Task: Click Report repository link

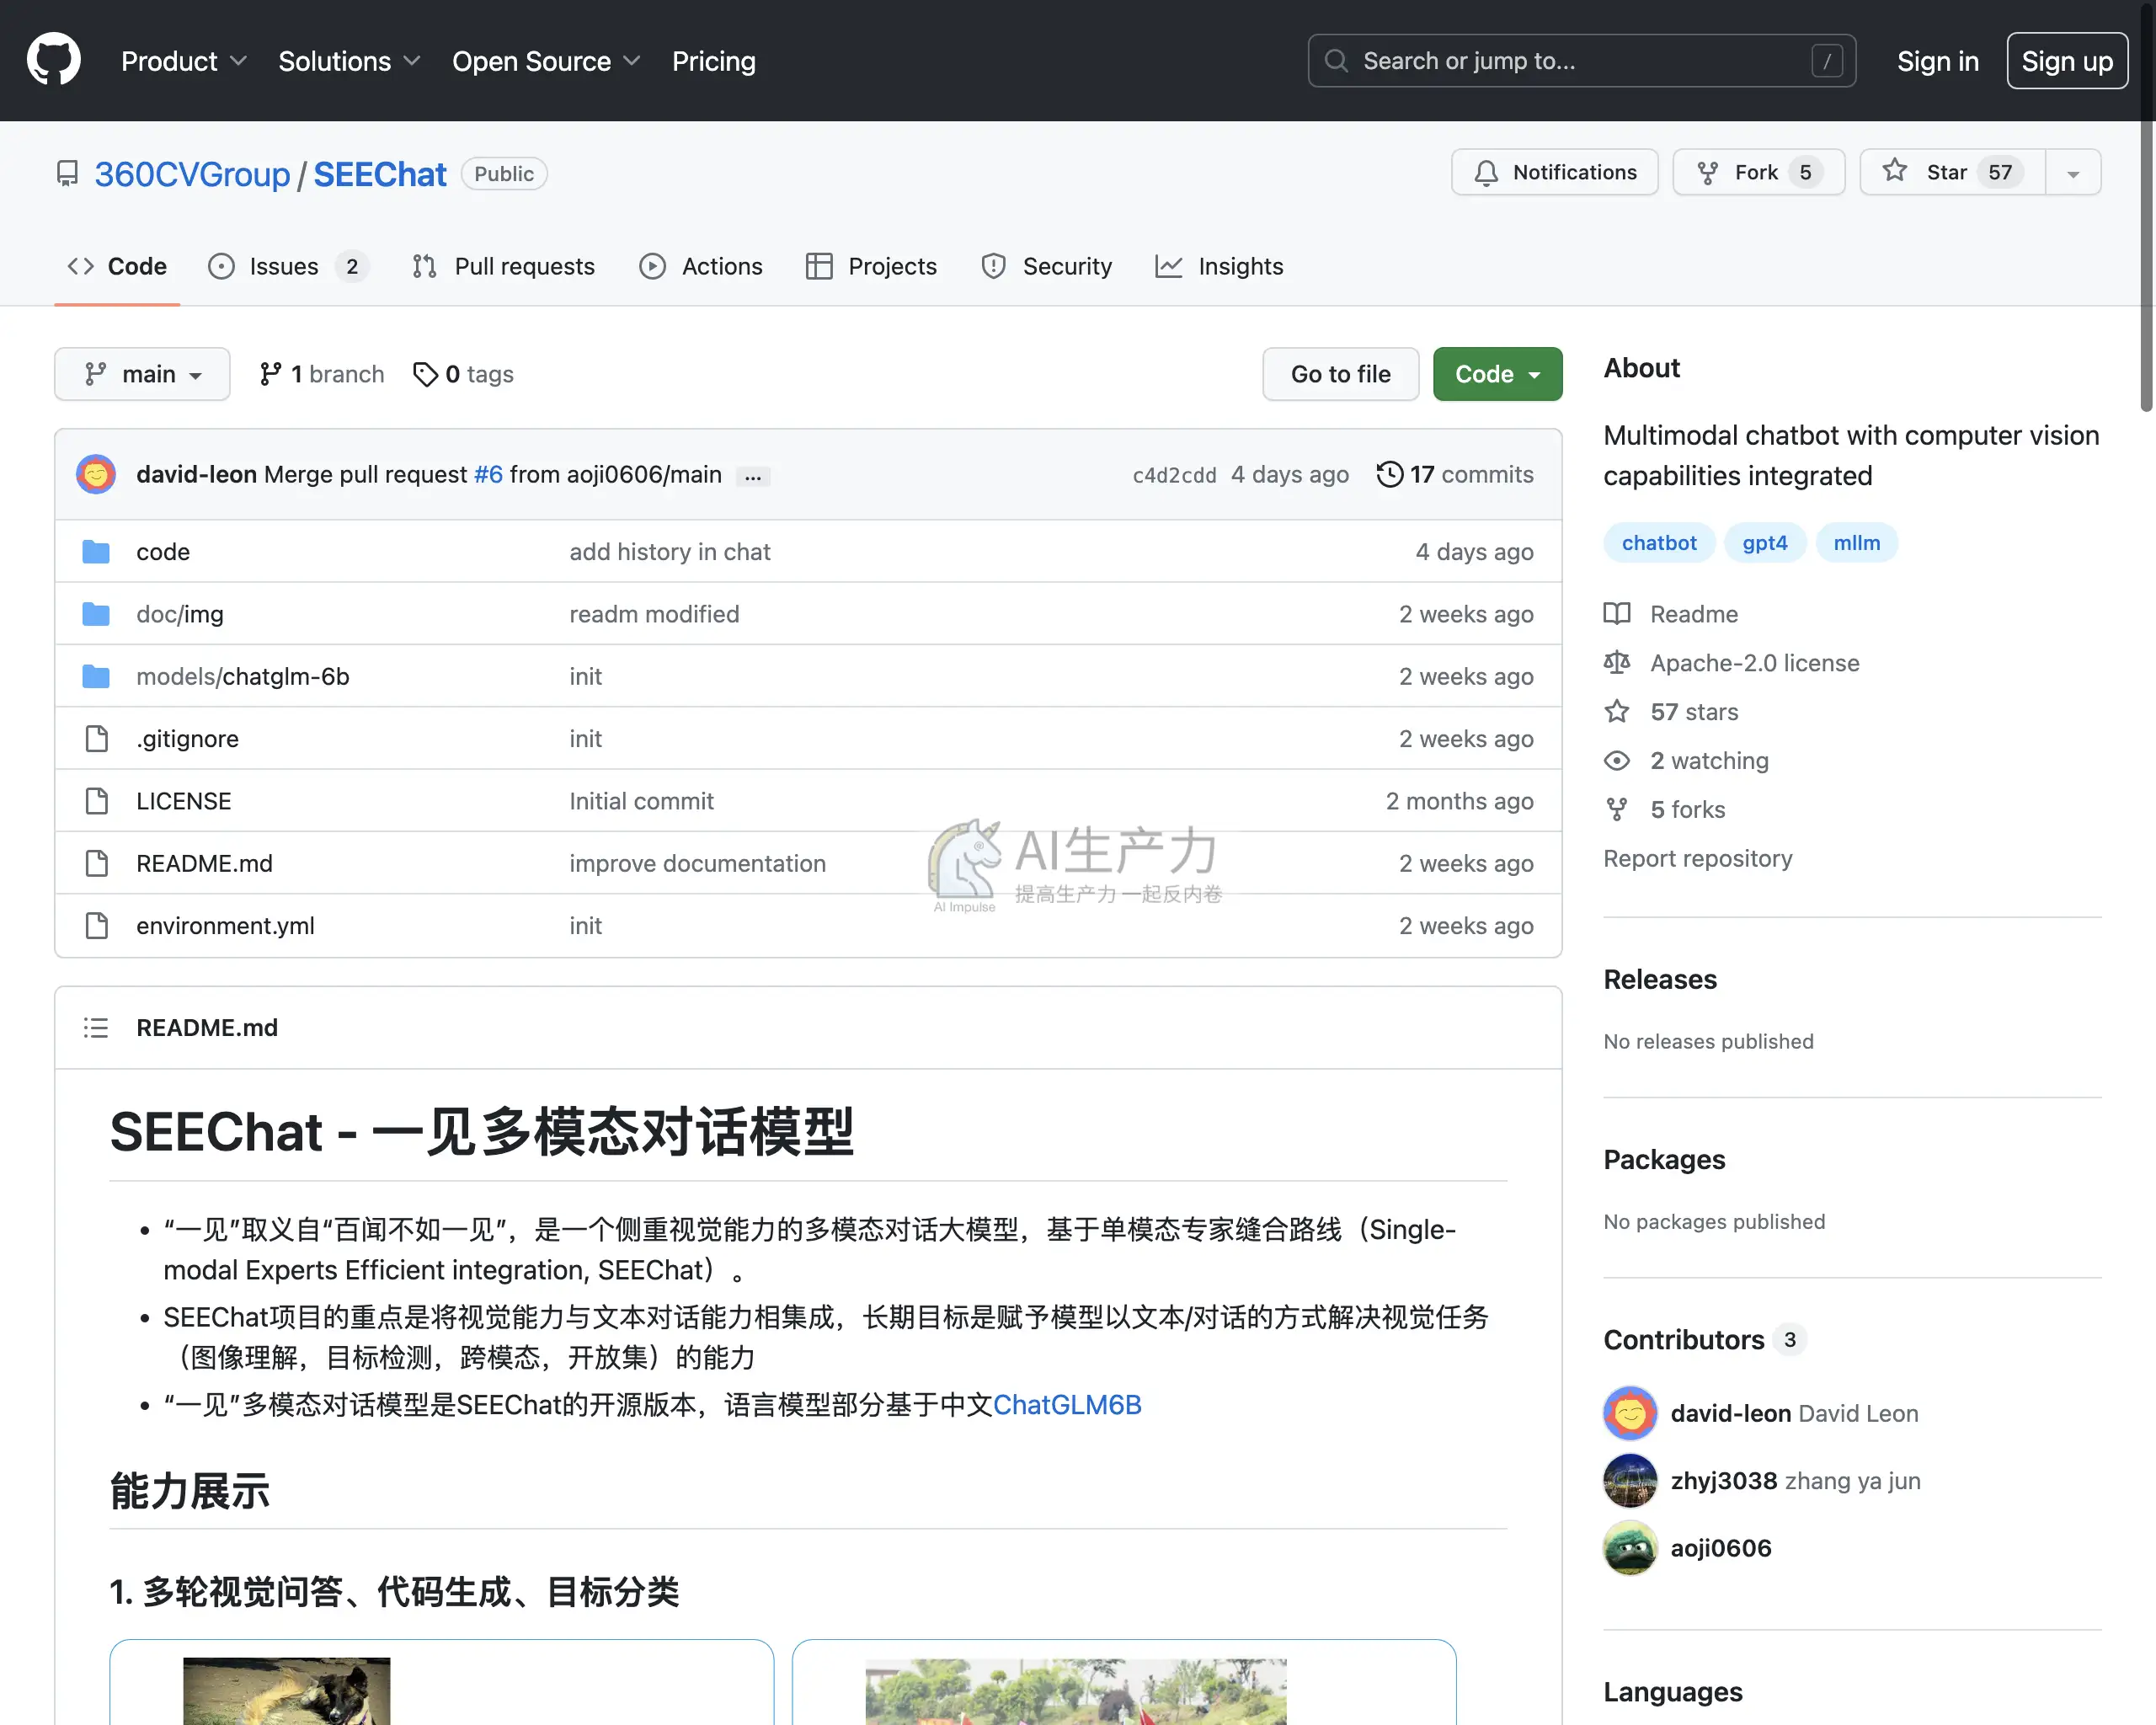Action: click(x=1698, y=859)
